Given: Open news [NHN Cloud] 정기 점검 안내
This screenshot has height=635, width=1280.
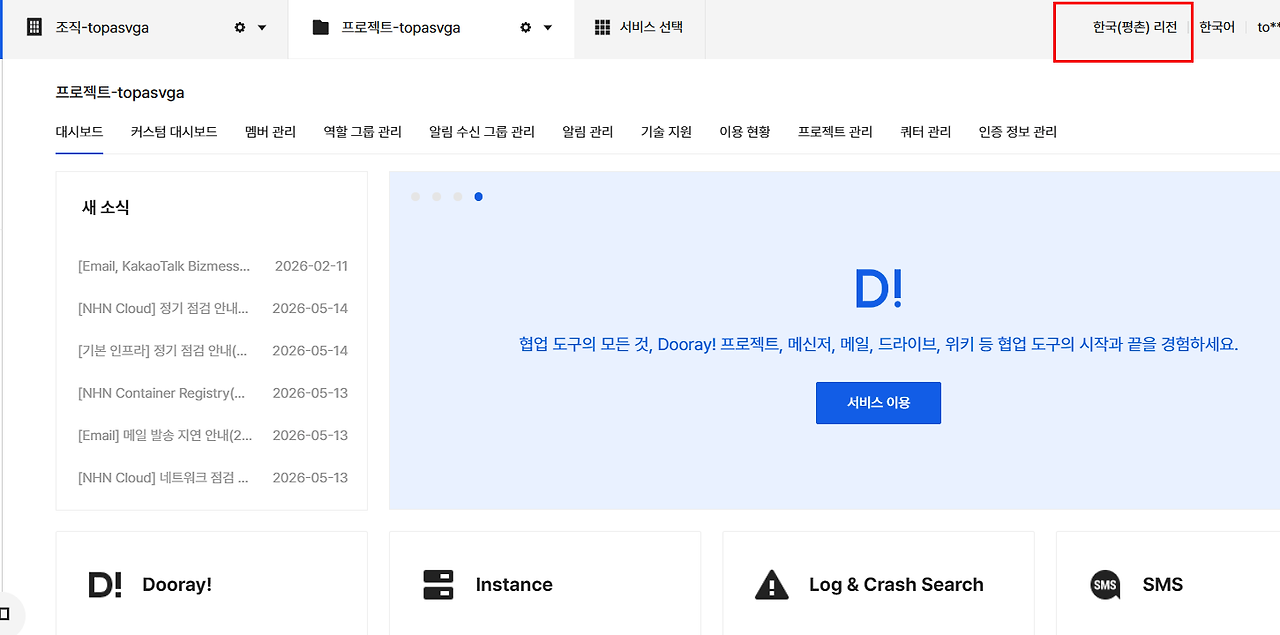Looking at the screenshot, I should (163, 308).
